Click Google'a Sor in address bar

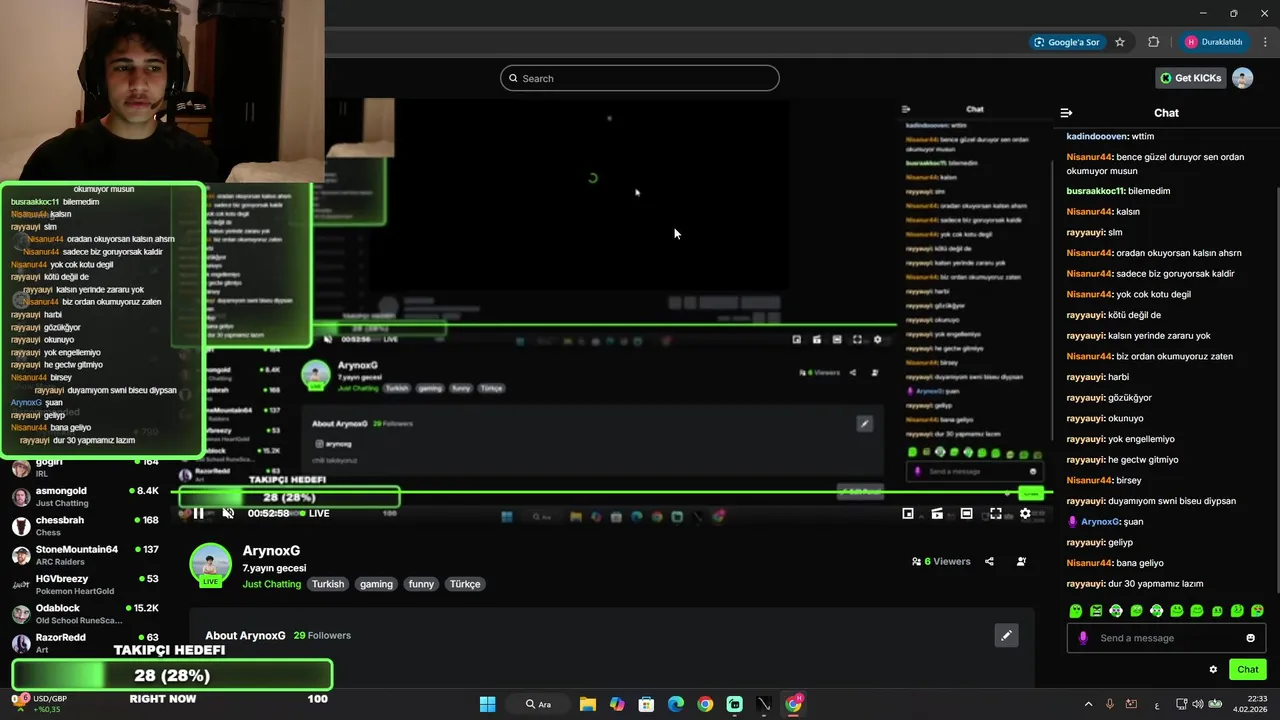(1066, 42)
